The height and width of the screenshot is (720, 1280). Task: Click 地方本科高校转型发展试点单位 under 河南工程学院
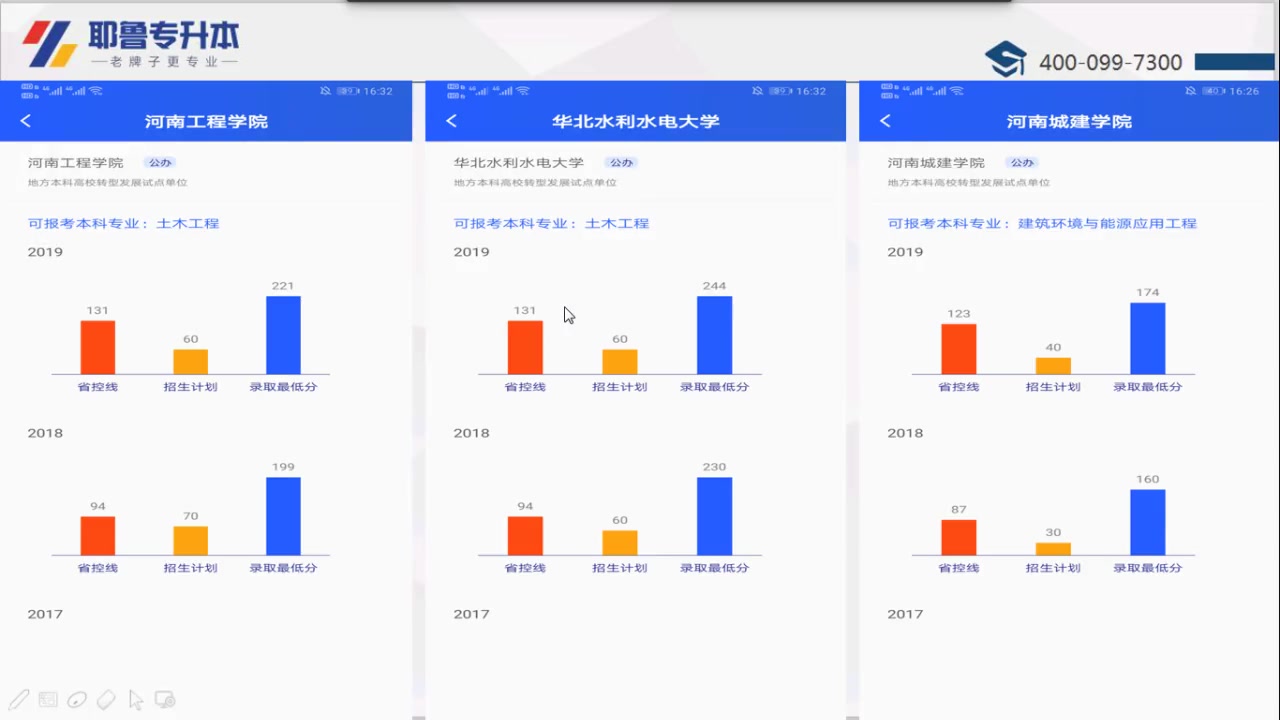click(x=108, y=183)
